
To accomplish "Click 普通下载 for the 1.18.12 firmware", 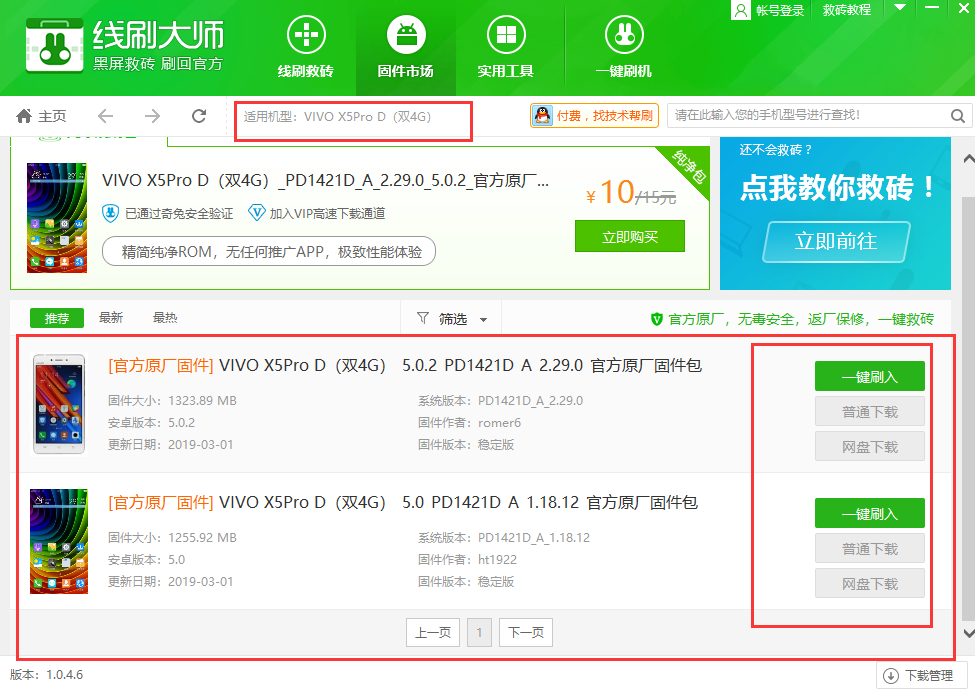I will click(x=869, y=548).
